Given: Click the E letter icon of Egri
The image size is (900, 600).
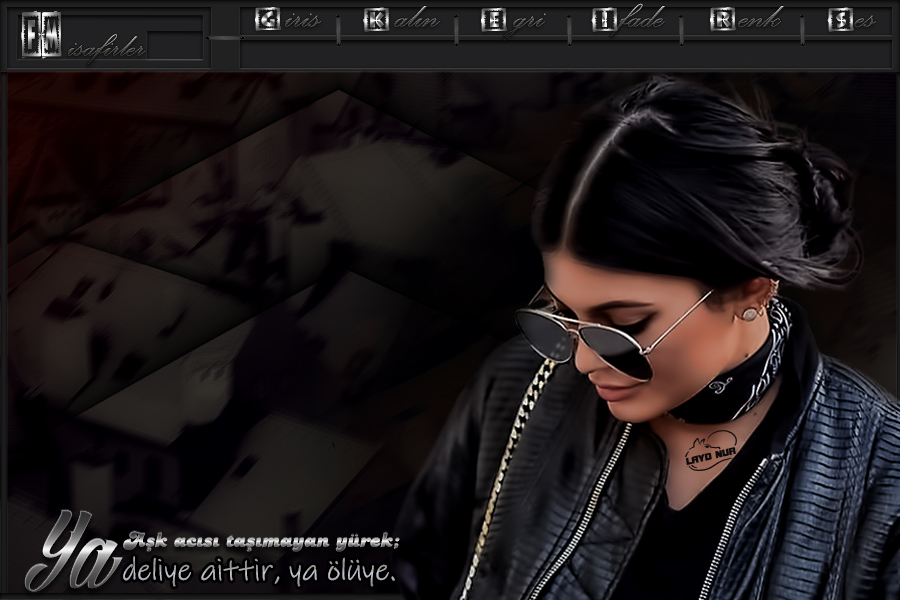Looking at the screenshot, I should click(493, 20).
